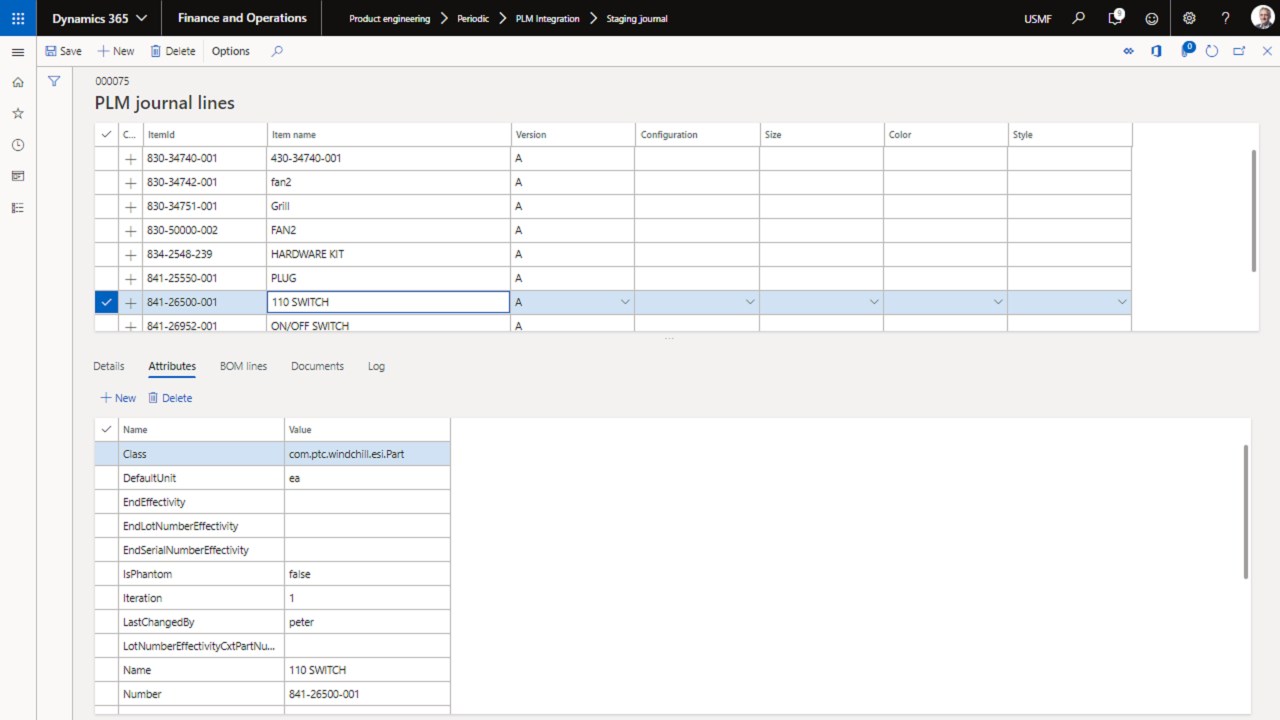1280x720 pixels.
Task: Expand the plus icon for 830-50000-002
Action: tap(130, 230)
